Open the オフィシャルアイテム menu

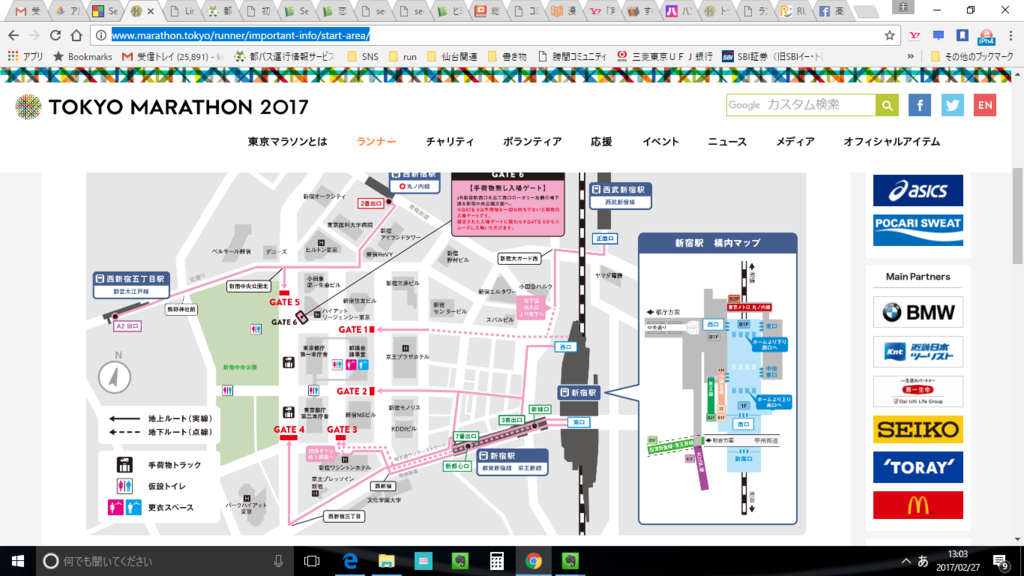tap(891, 142)
